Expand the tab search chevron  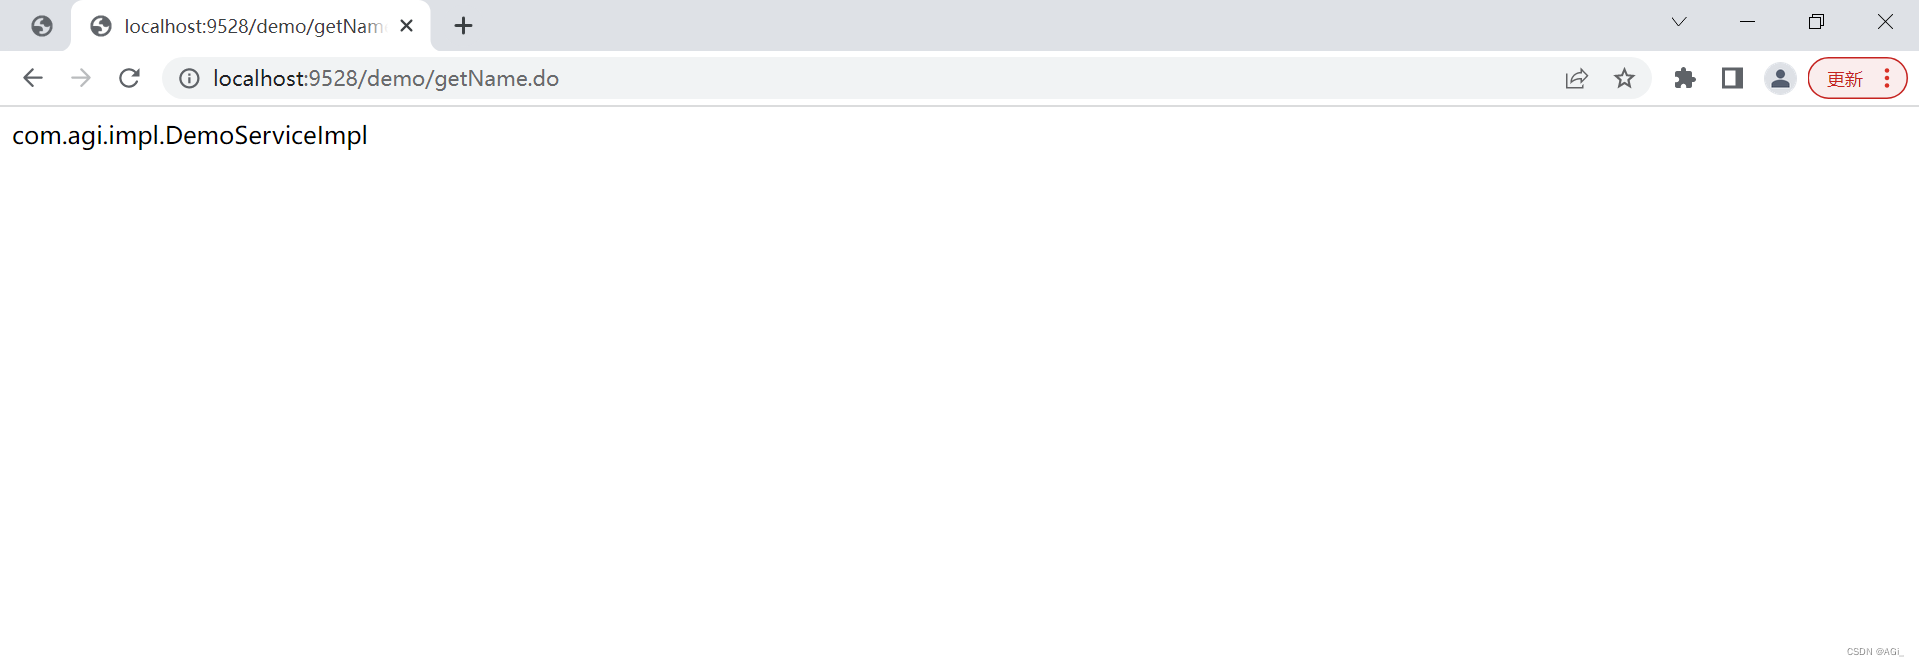pyautogui.click(x=1679, y=22)
